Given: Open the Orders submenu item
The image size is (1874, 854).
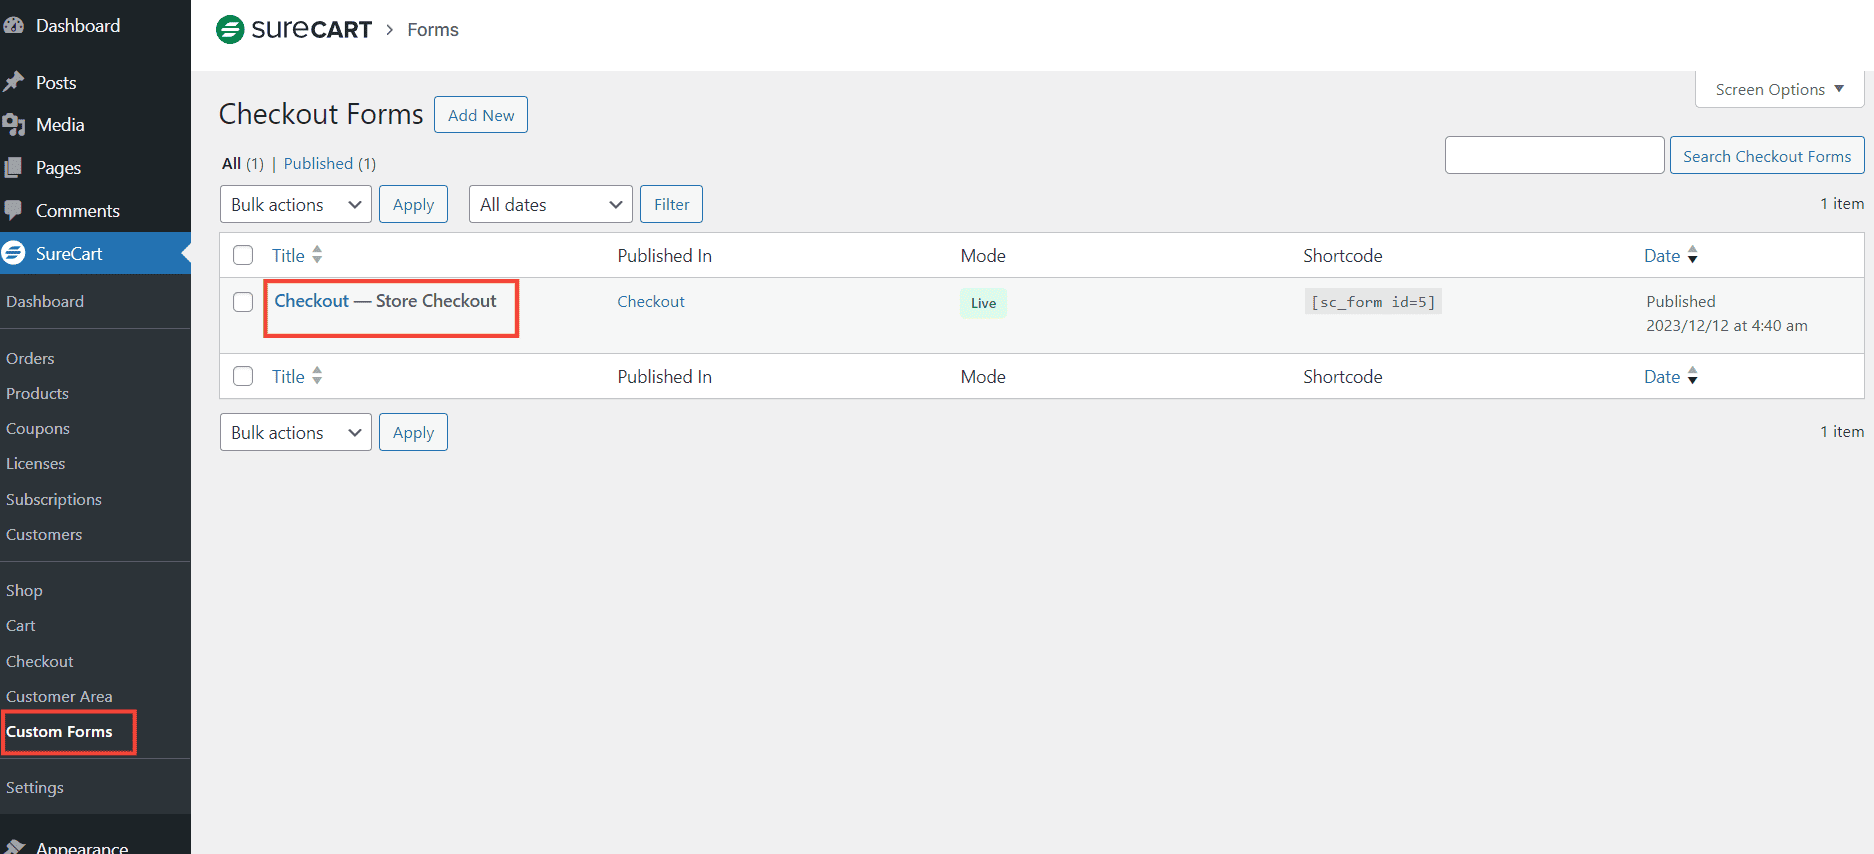Looking at the screenshot, I should 30,359.
